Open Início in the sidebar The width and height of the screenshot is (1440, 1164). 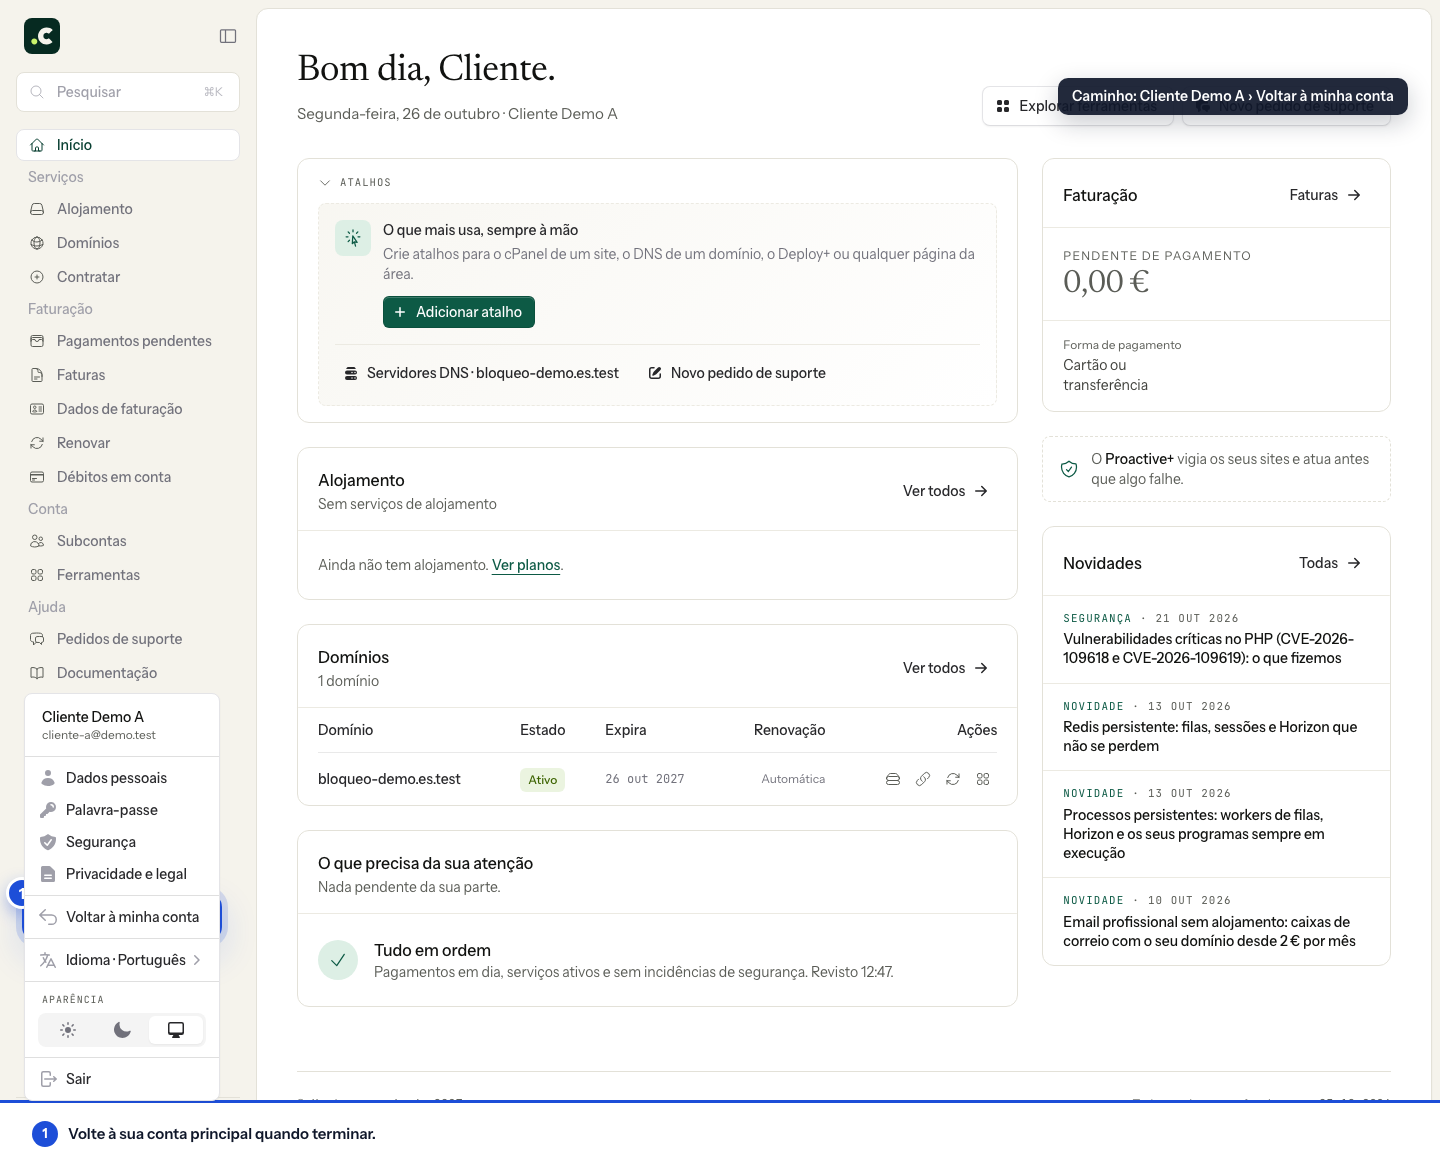[128, 145]
